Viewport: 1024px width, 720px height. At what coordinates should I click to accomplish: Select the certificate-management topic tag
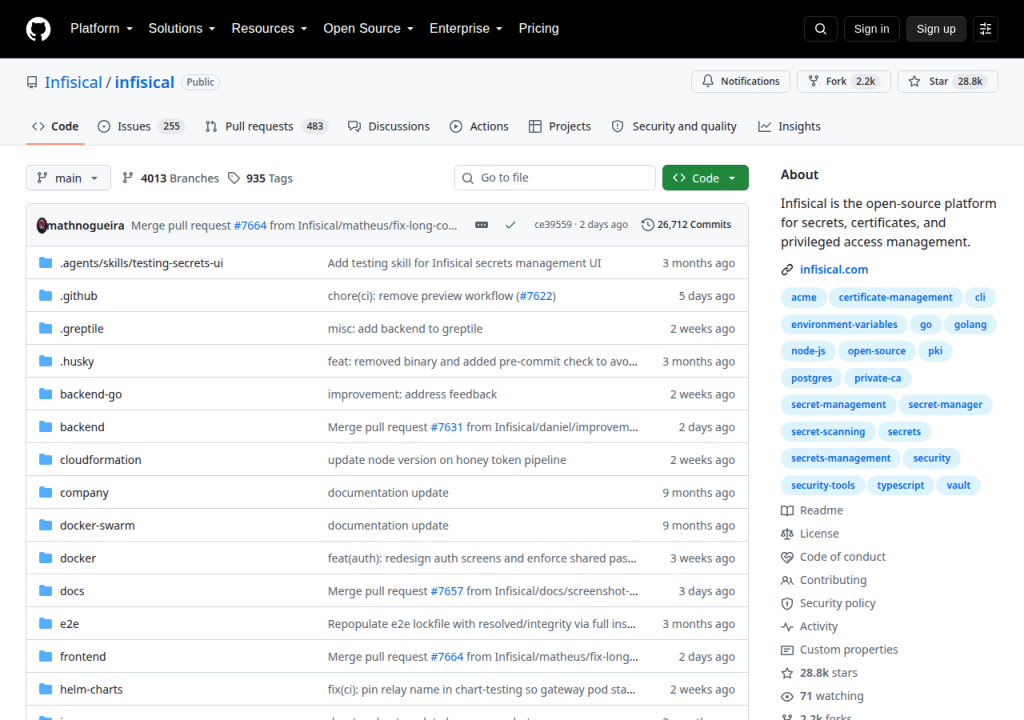[x=895, y=297]
